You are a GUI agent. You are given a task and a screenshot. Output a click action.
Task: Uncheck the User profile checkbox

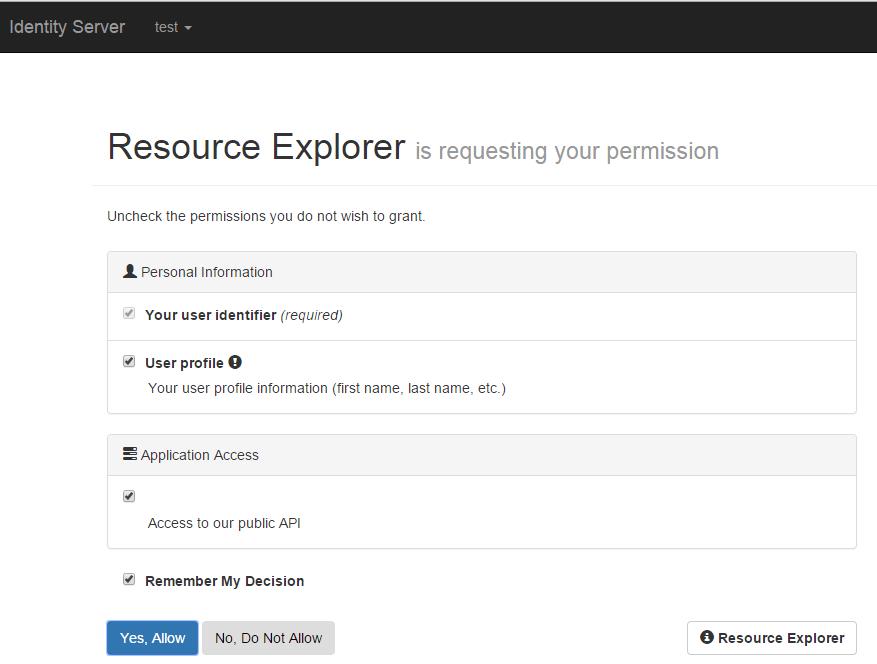[x=129, y=361]
